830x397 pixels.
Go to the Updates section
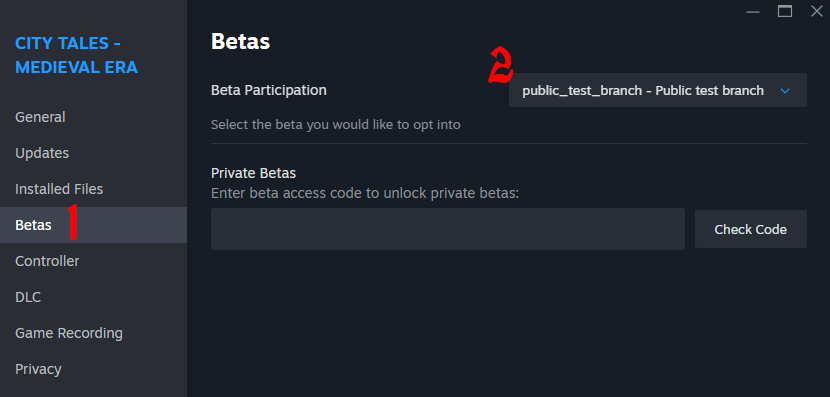93,153
